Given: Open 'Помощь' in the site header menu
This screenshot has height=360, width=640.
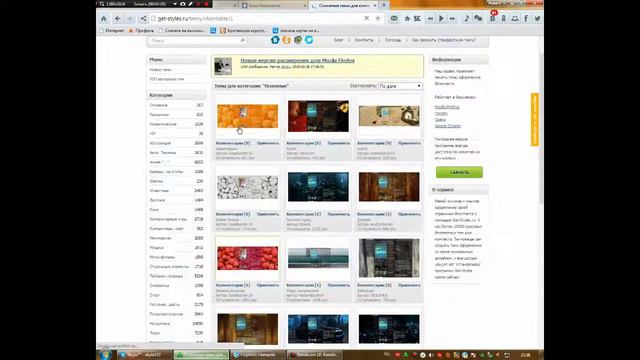Looking at the screenshot, I should tap(393, 40).
